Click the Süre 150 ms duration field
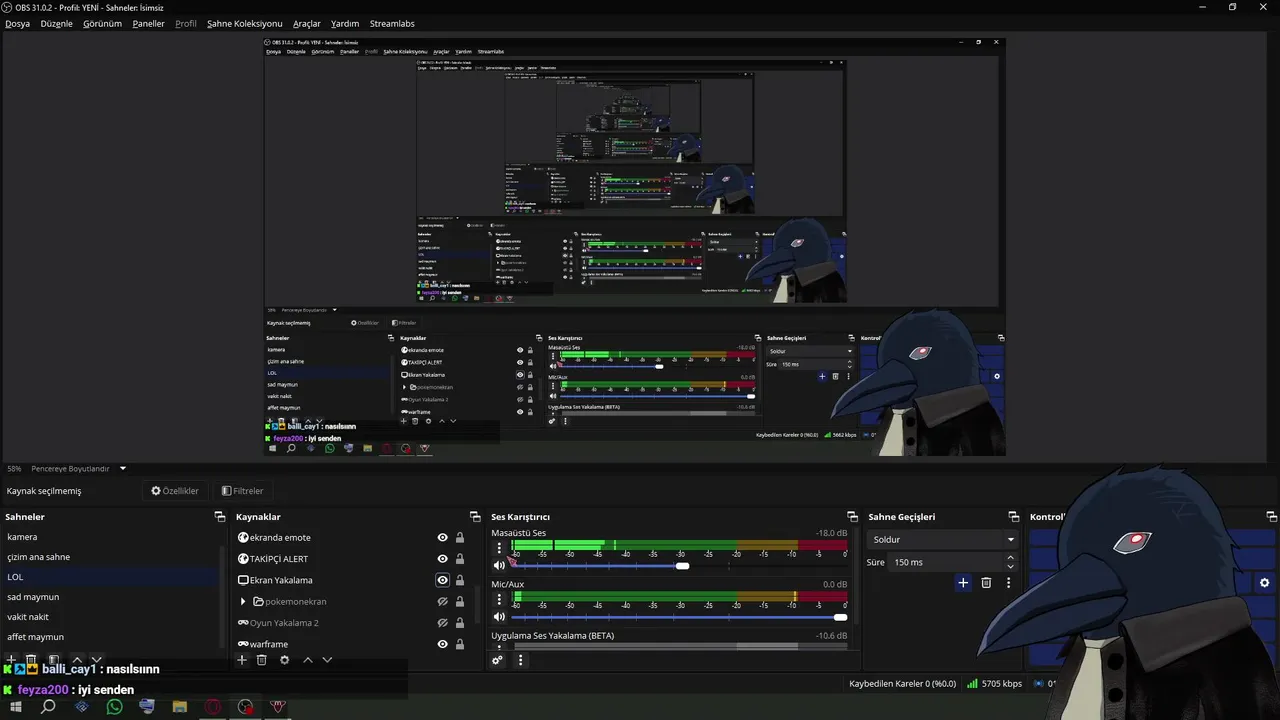 tap(946, 562)
